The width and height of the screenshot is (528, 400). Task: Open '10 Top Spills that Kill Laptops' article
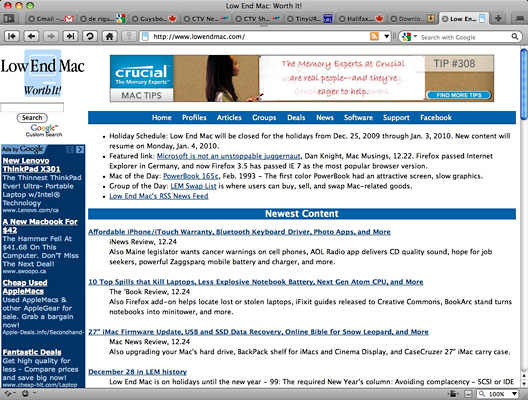coord(256,282)
